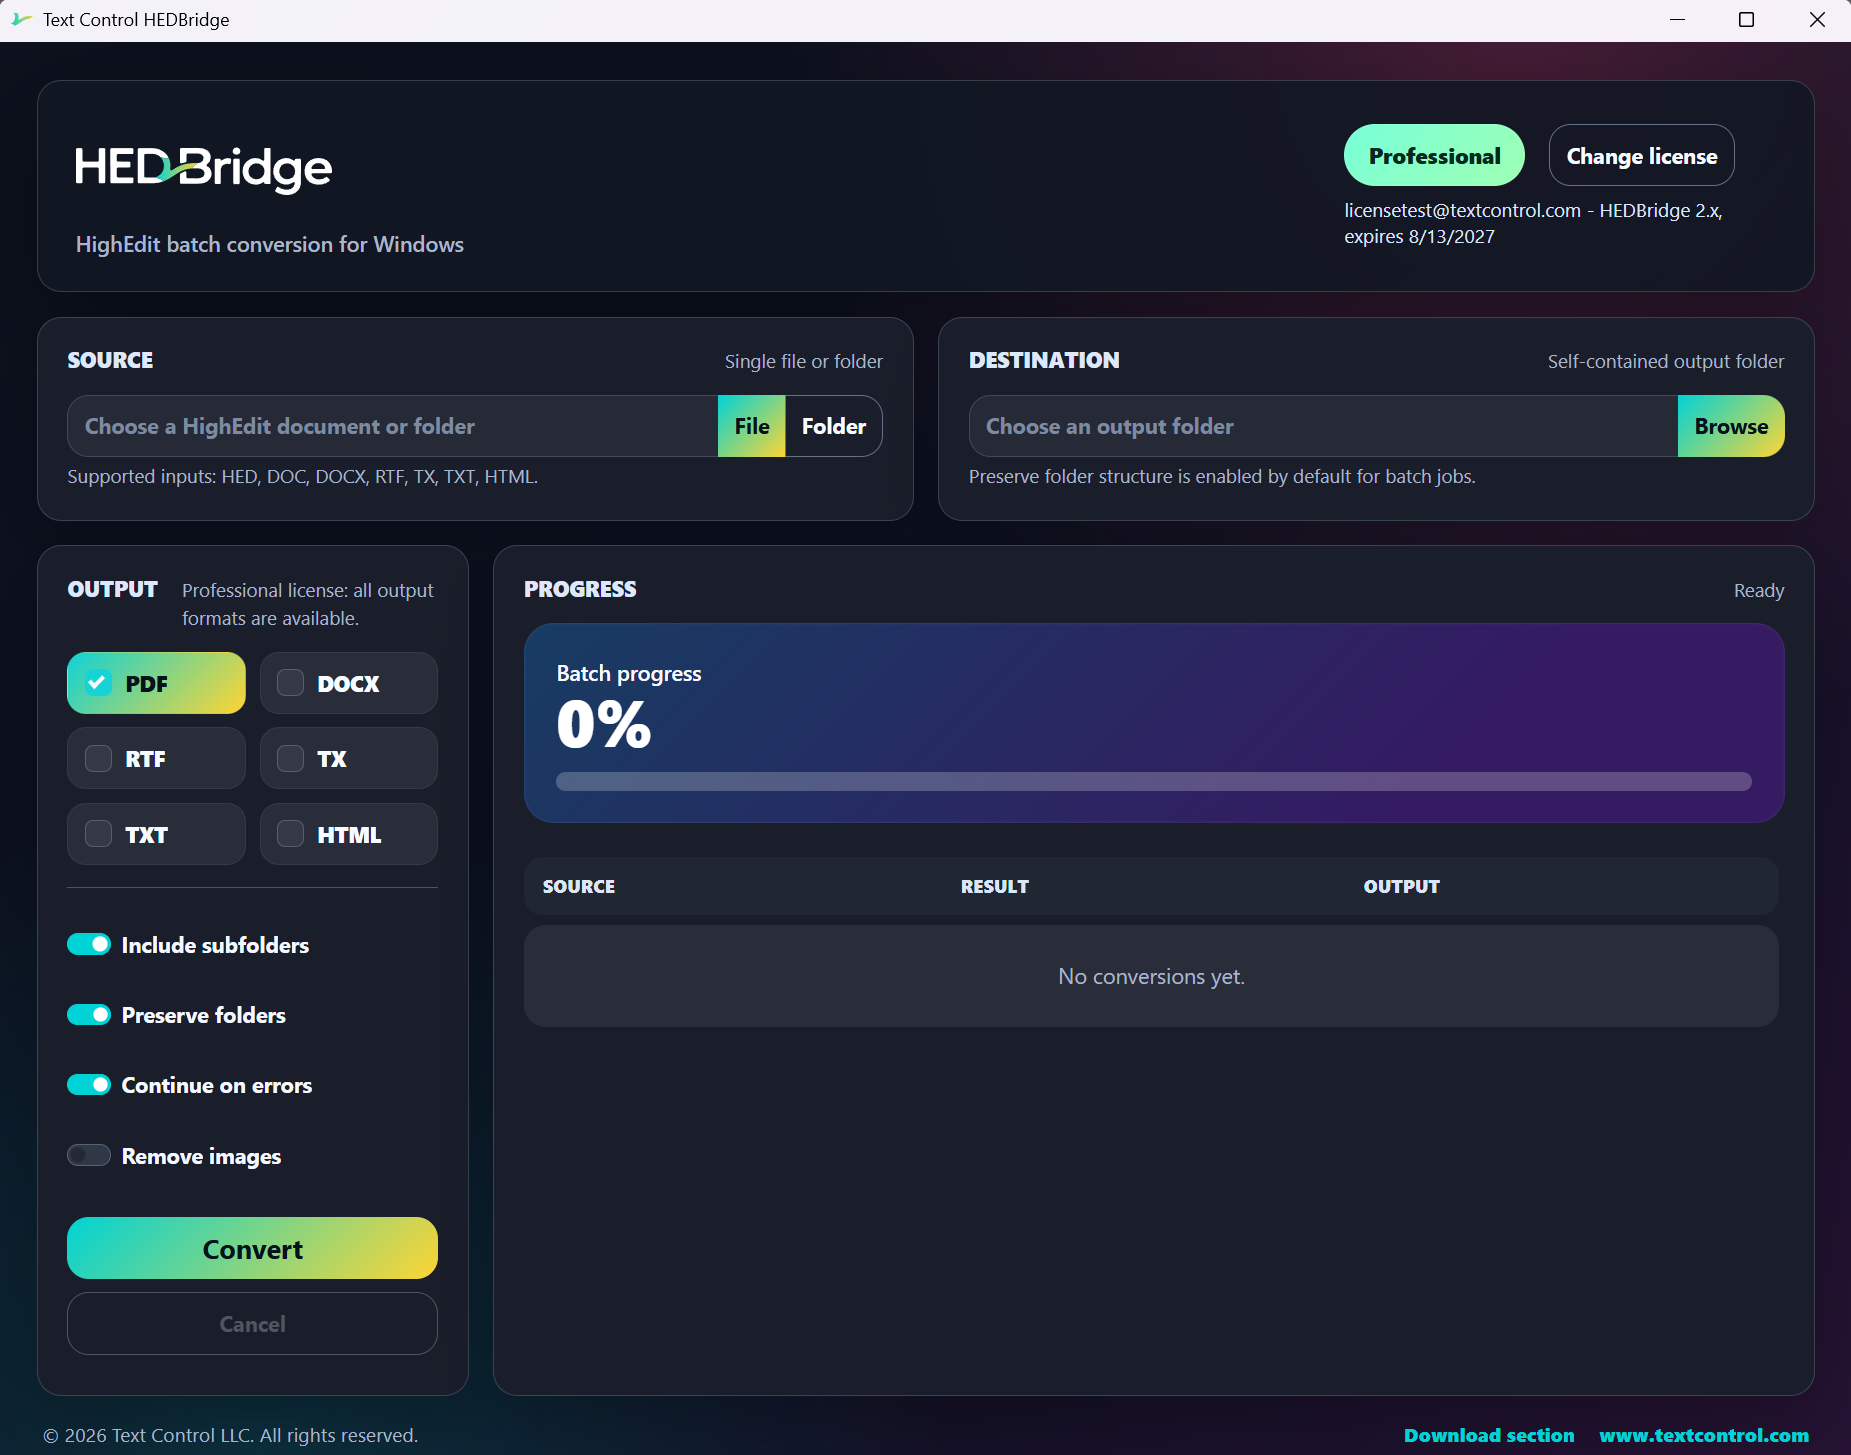
Task: Click the 'Text Control HEDBridge' window title
Action: click(x=136, y=20)
